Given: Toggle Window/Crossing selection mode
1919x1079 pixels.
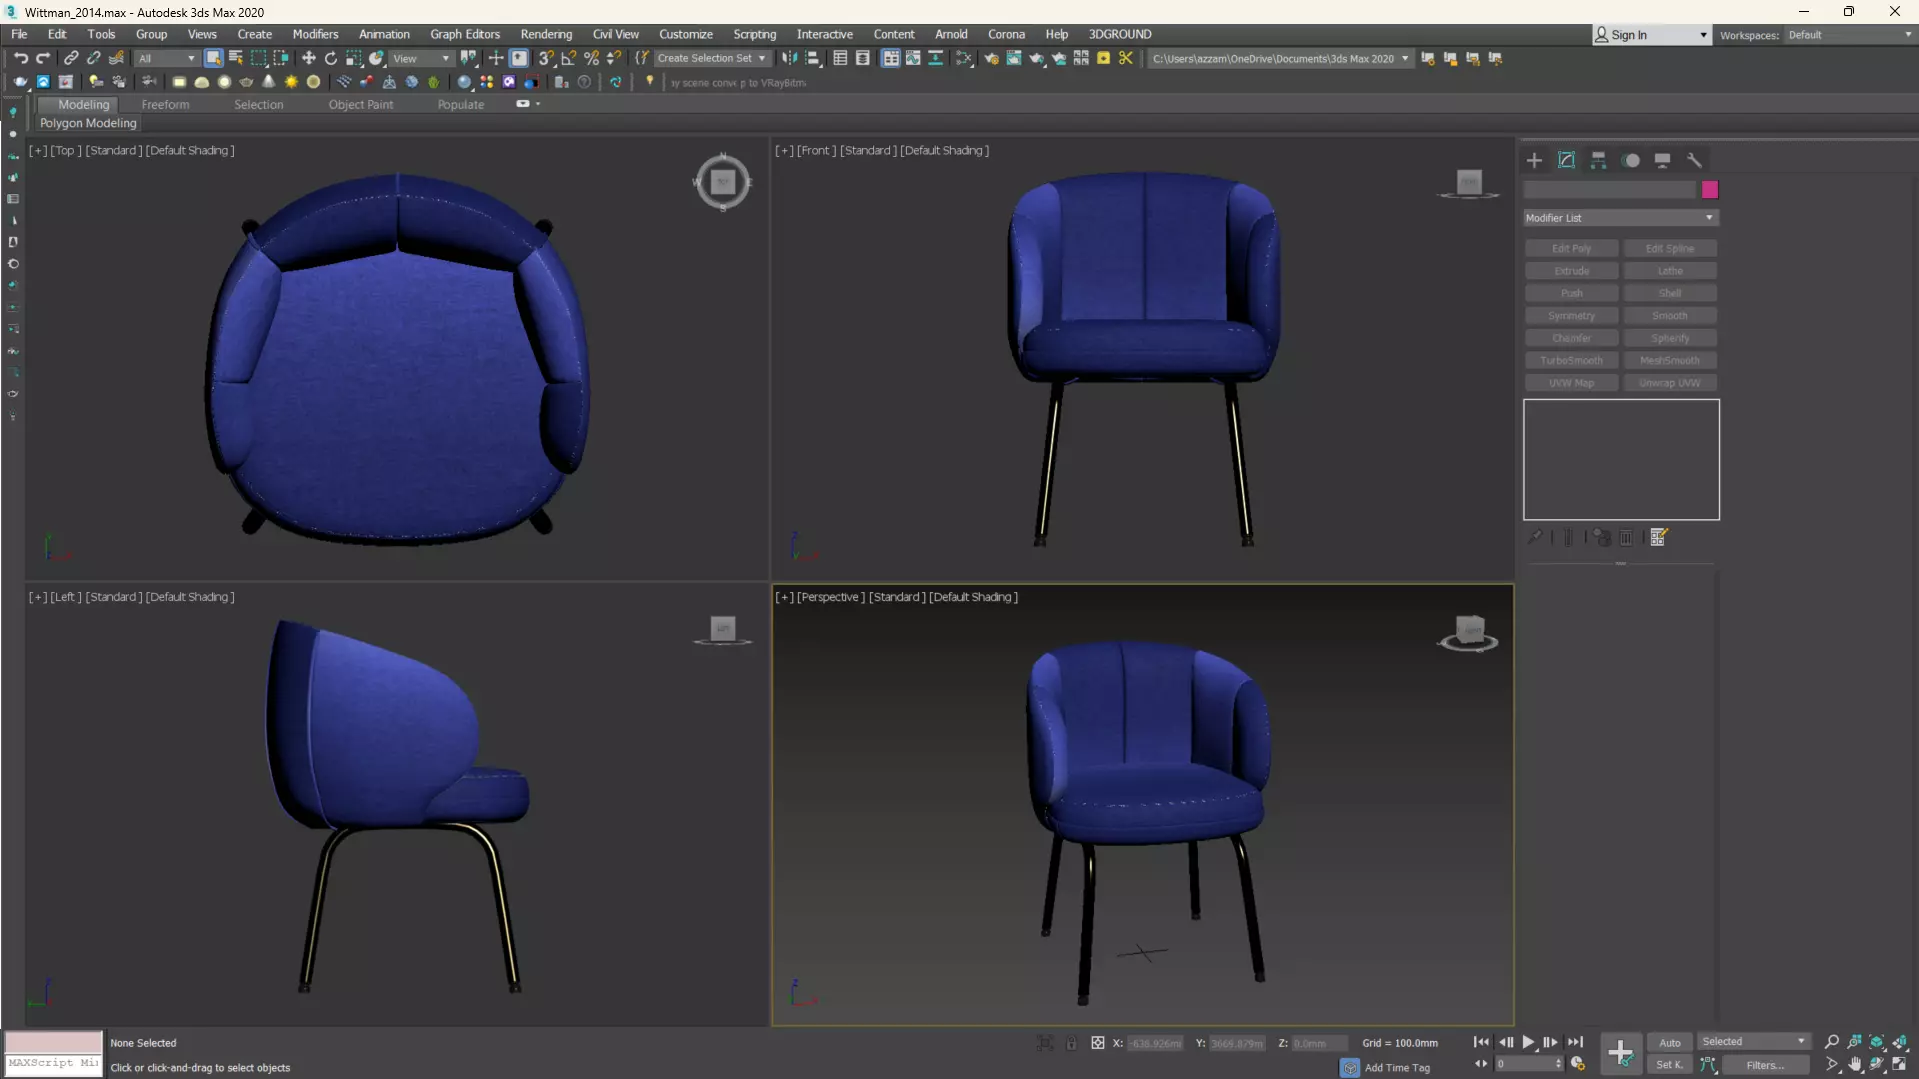Looking at the screenshot, I should (x=281, y=58).
